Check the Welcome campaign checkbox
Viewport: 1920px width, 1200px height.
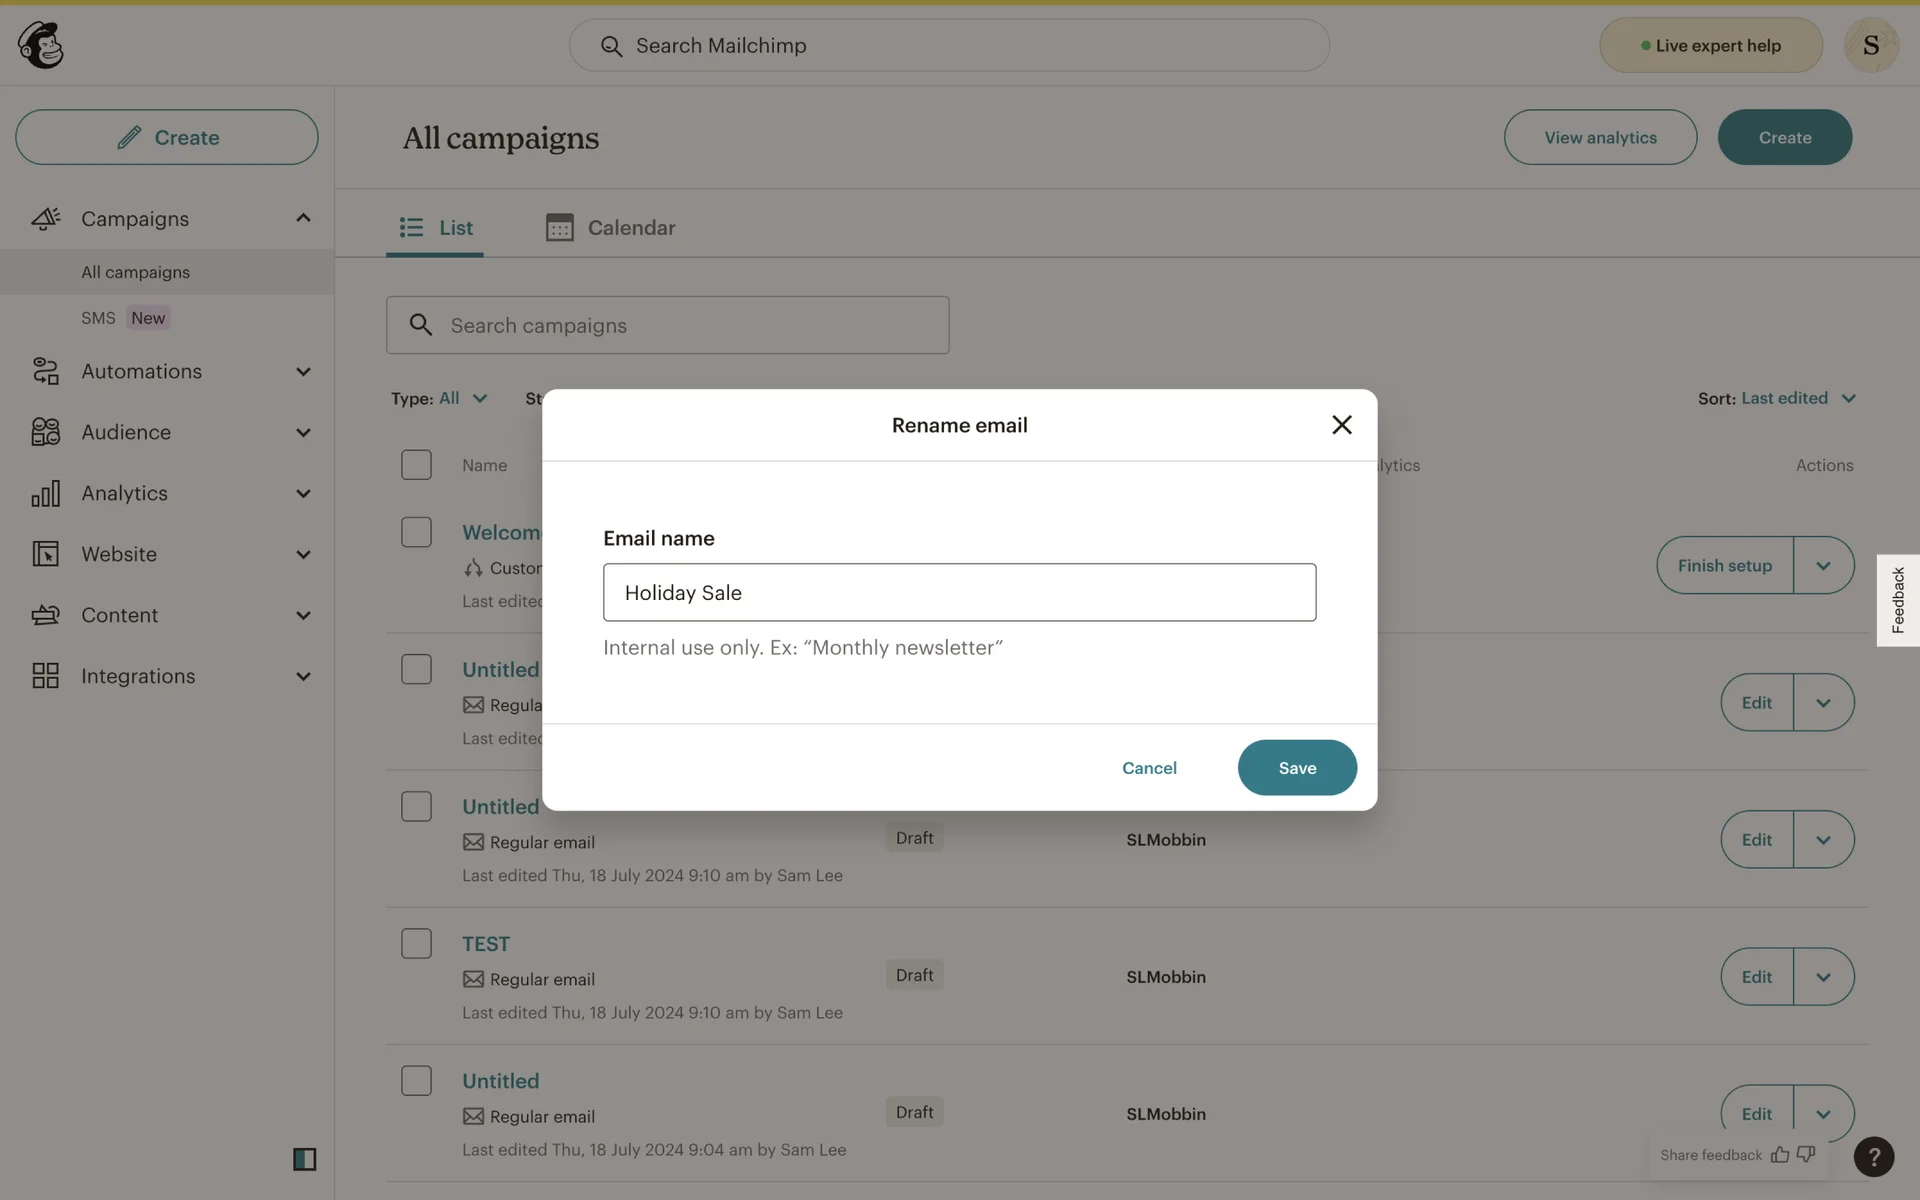(x=416, y=532)
